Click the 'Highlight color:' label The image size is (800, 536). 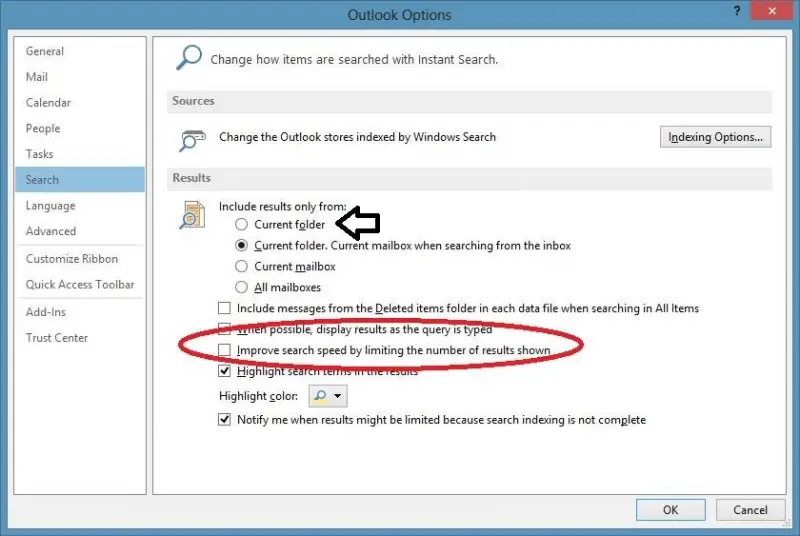(258, 396)
